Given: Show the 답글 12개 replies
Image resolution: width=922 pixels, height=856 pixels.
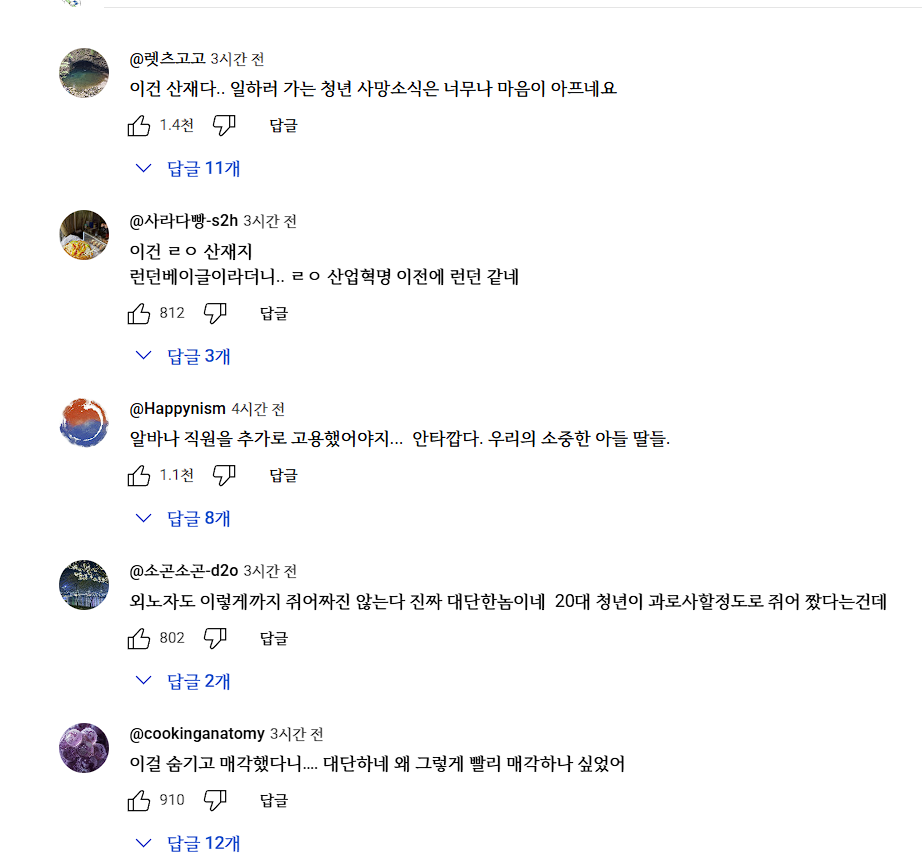Looking at the screenshot, I should pyautogui.click(x=189, y=843).
